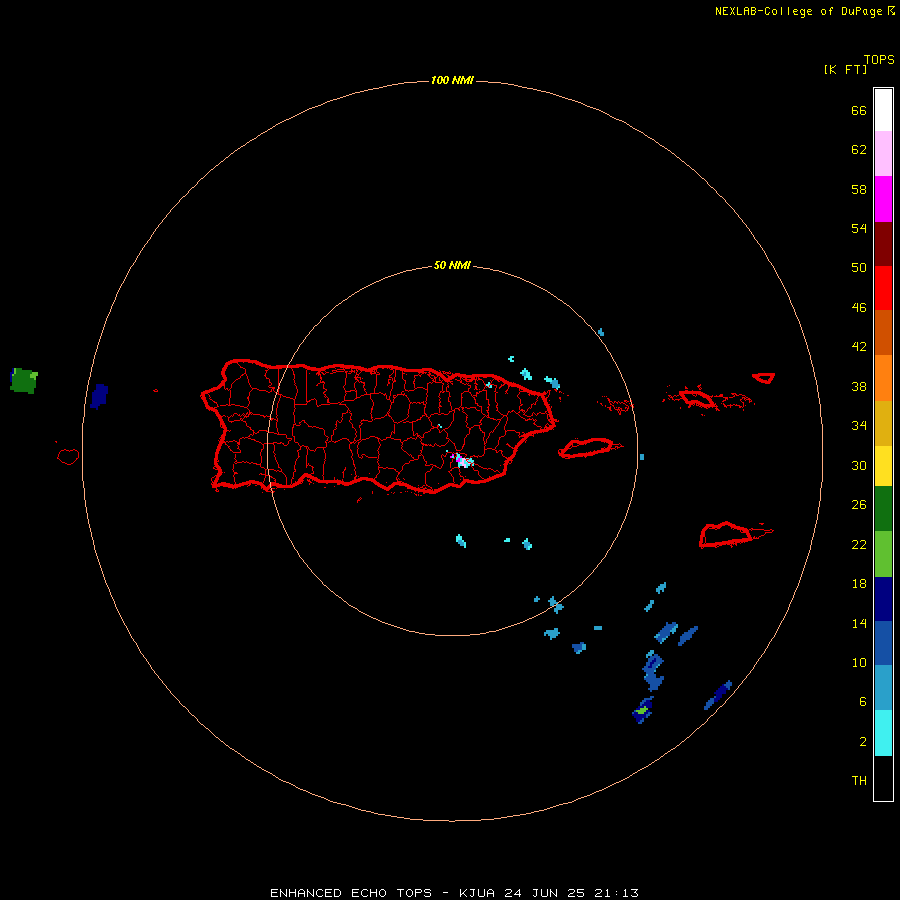Click the "10" legend value
This screenshot has width=900, height=900.
point(859,662)
